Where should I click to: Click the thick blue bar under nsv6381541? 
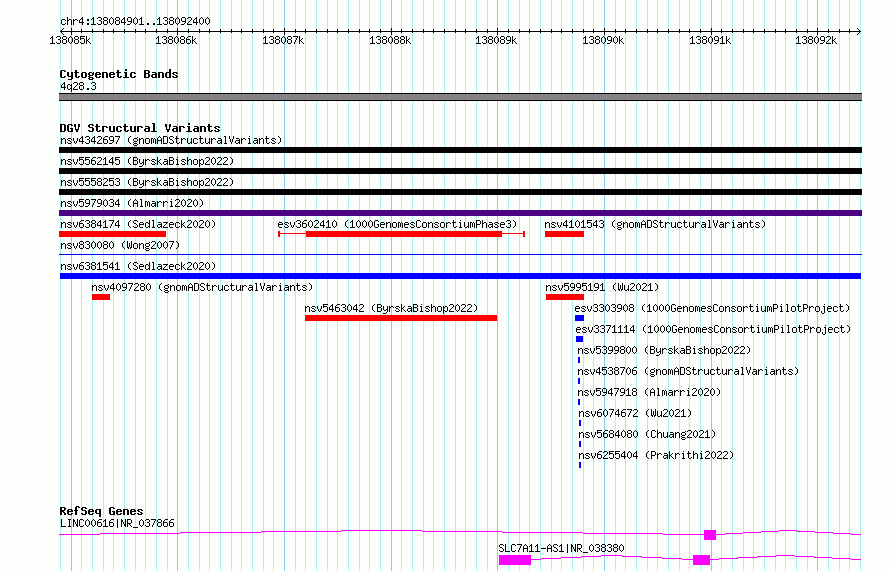[460, 276]
